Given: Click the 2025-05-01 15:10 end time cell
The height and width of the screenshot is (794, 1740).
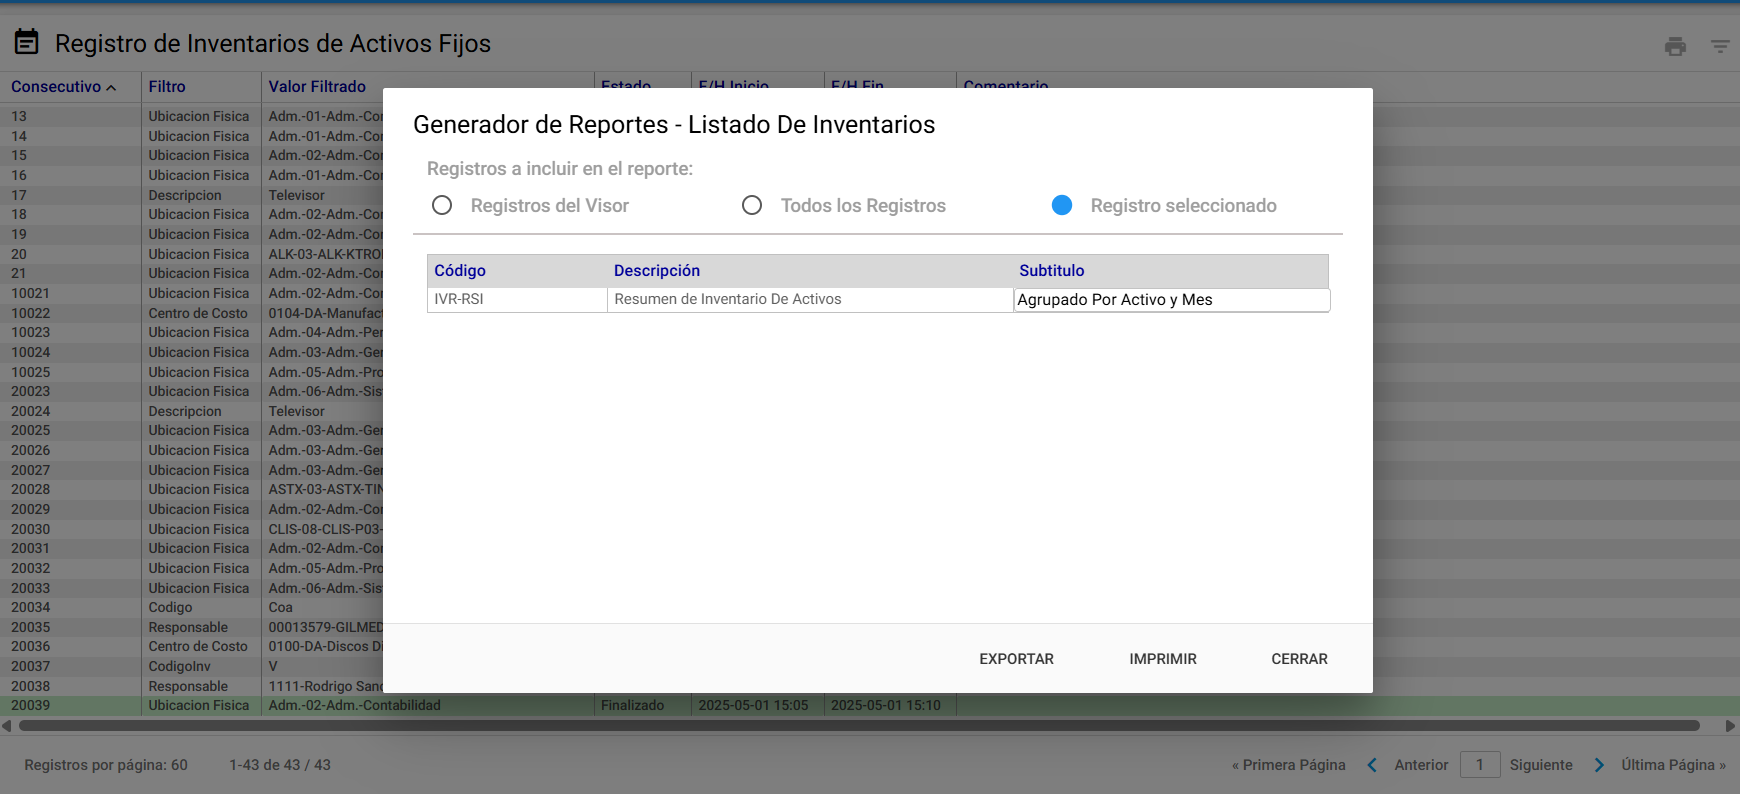Looking at the screenshot, I should 886,706.
